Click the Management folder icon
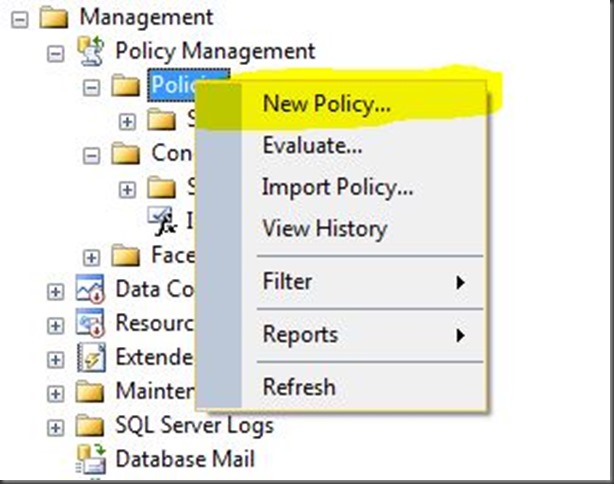Screen dimensions: 614x484 click(55, 16)
